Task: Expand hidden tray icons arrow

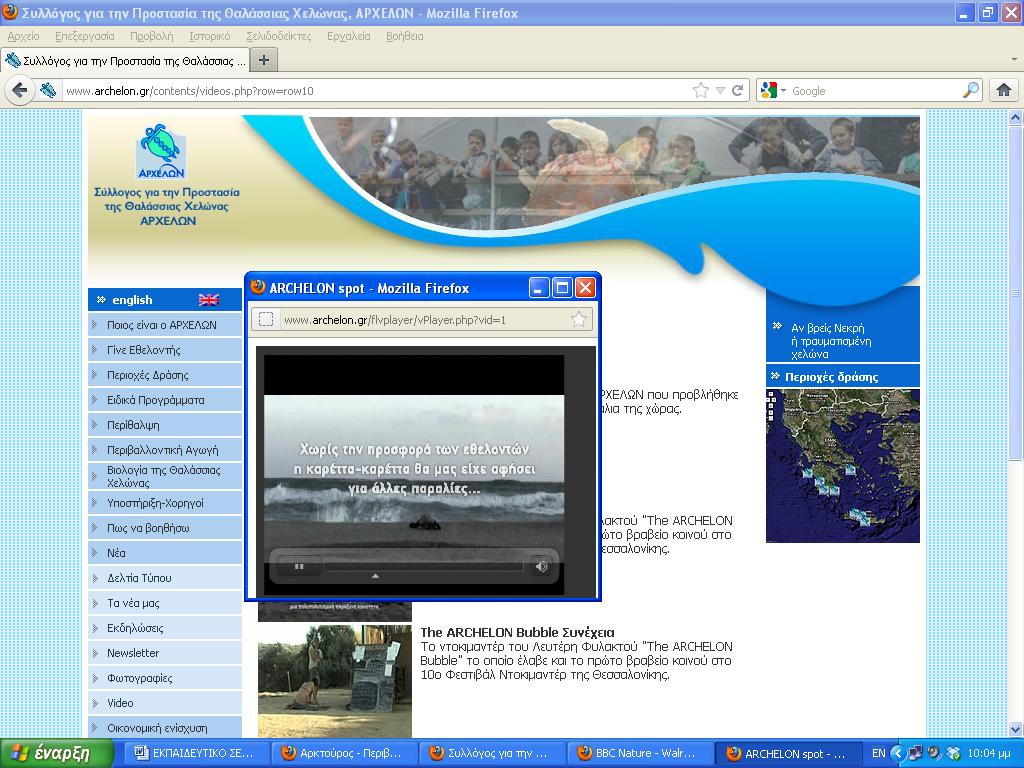Action: click(898, 753)
